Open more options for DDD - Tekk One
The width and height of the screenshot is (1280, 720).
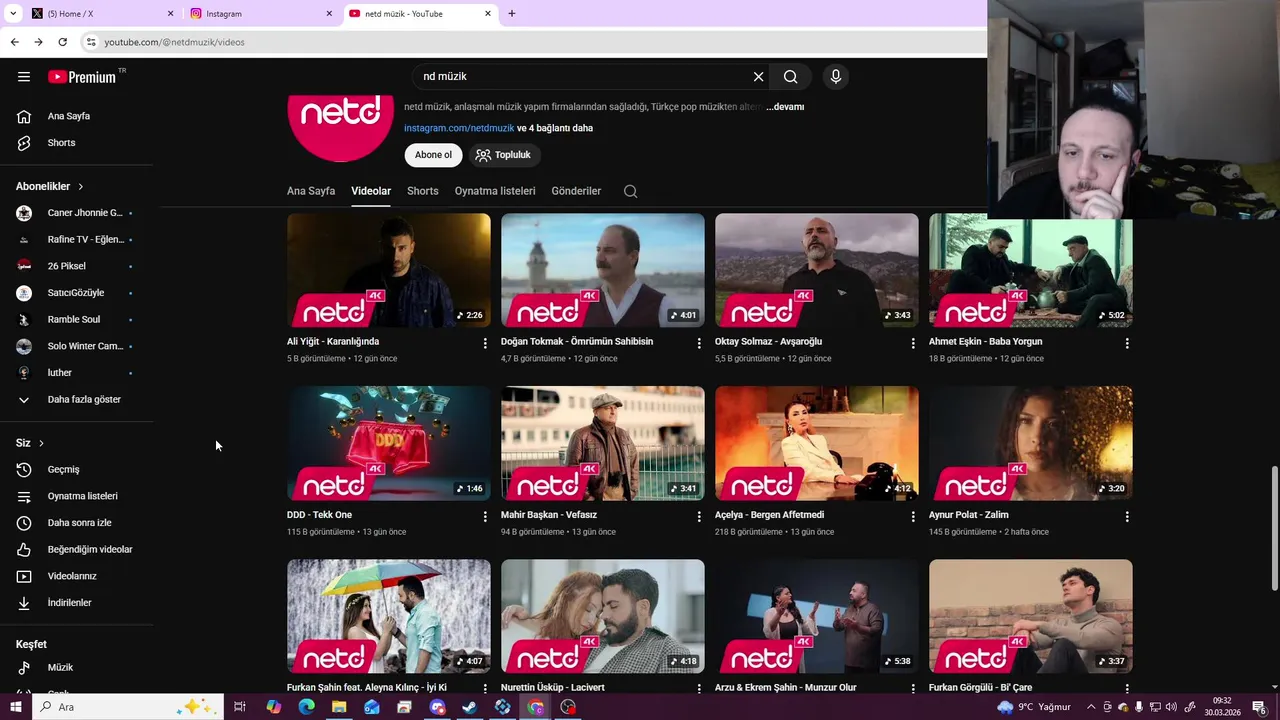pyautogui.click(x=485, y=517)
